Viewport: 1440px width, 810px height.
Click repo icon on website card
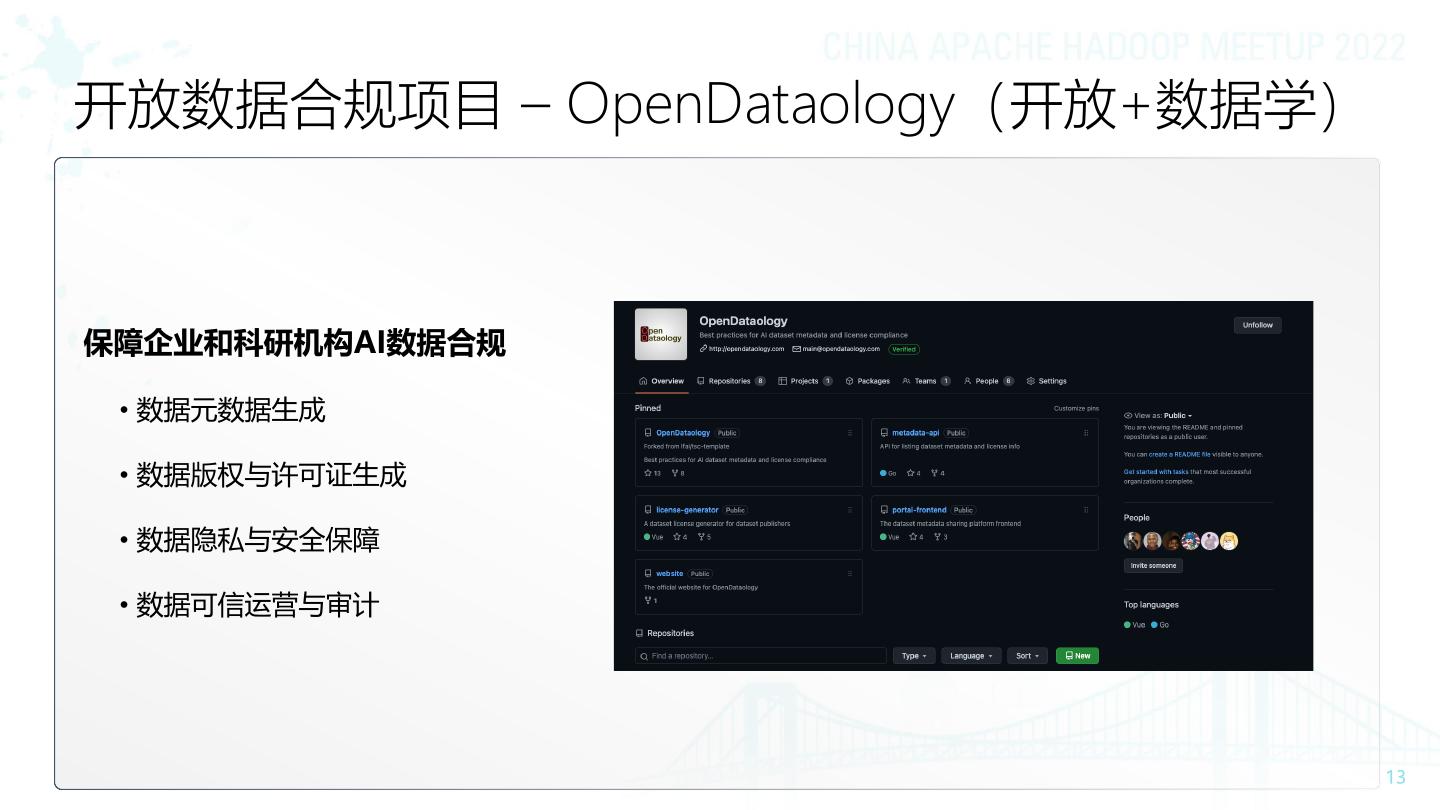(648, 574)
